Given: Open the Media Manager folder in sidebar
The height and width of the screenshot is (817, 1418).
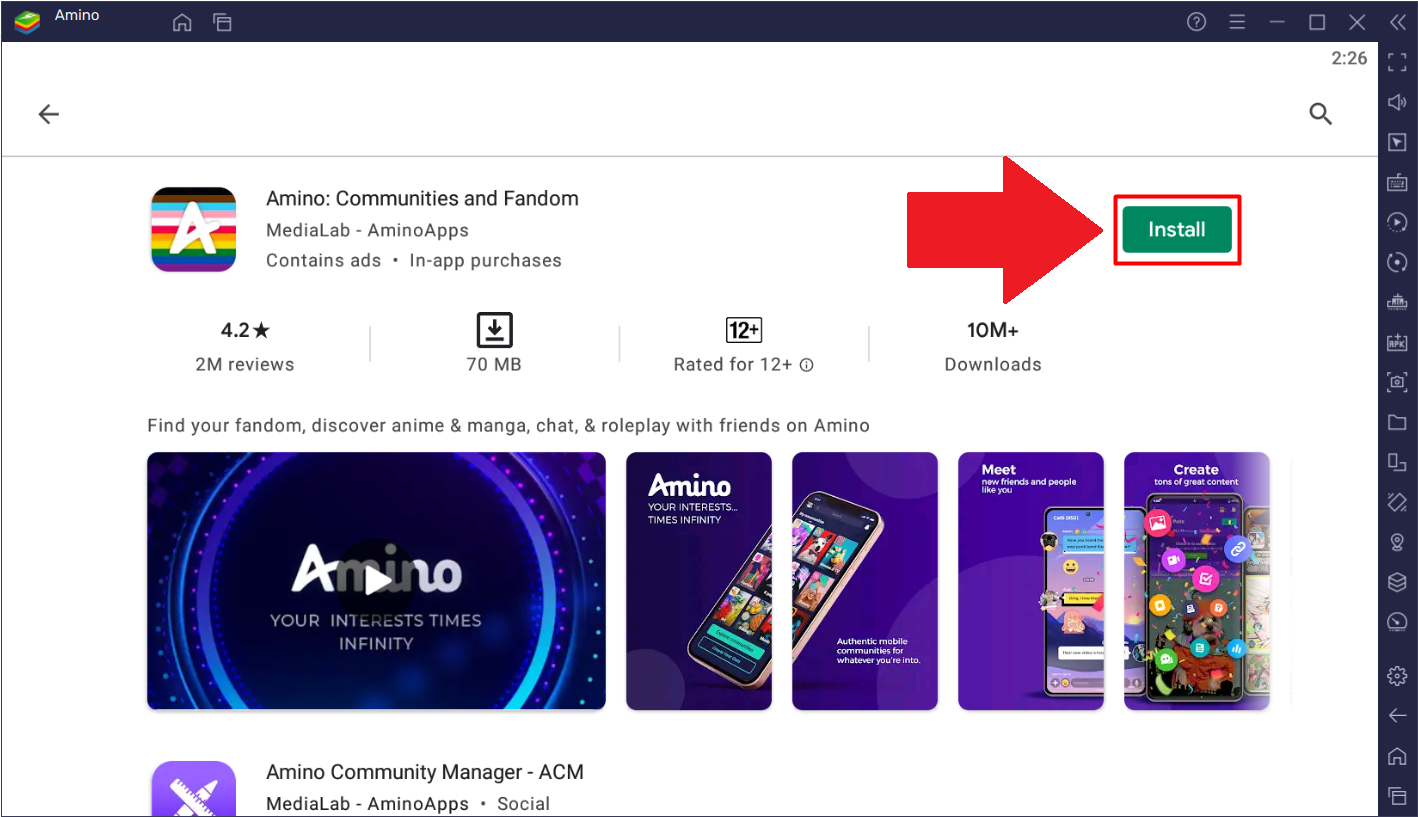Looking at the screenshot, I should click(x=1397, y=421).
